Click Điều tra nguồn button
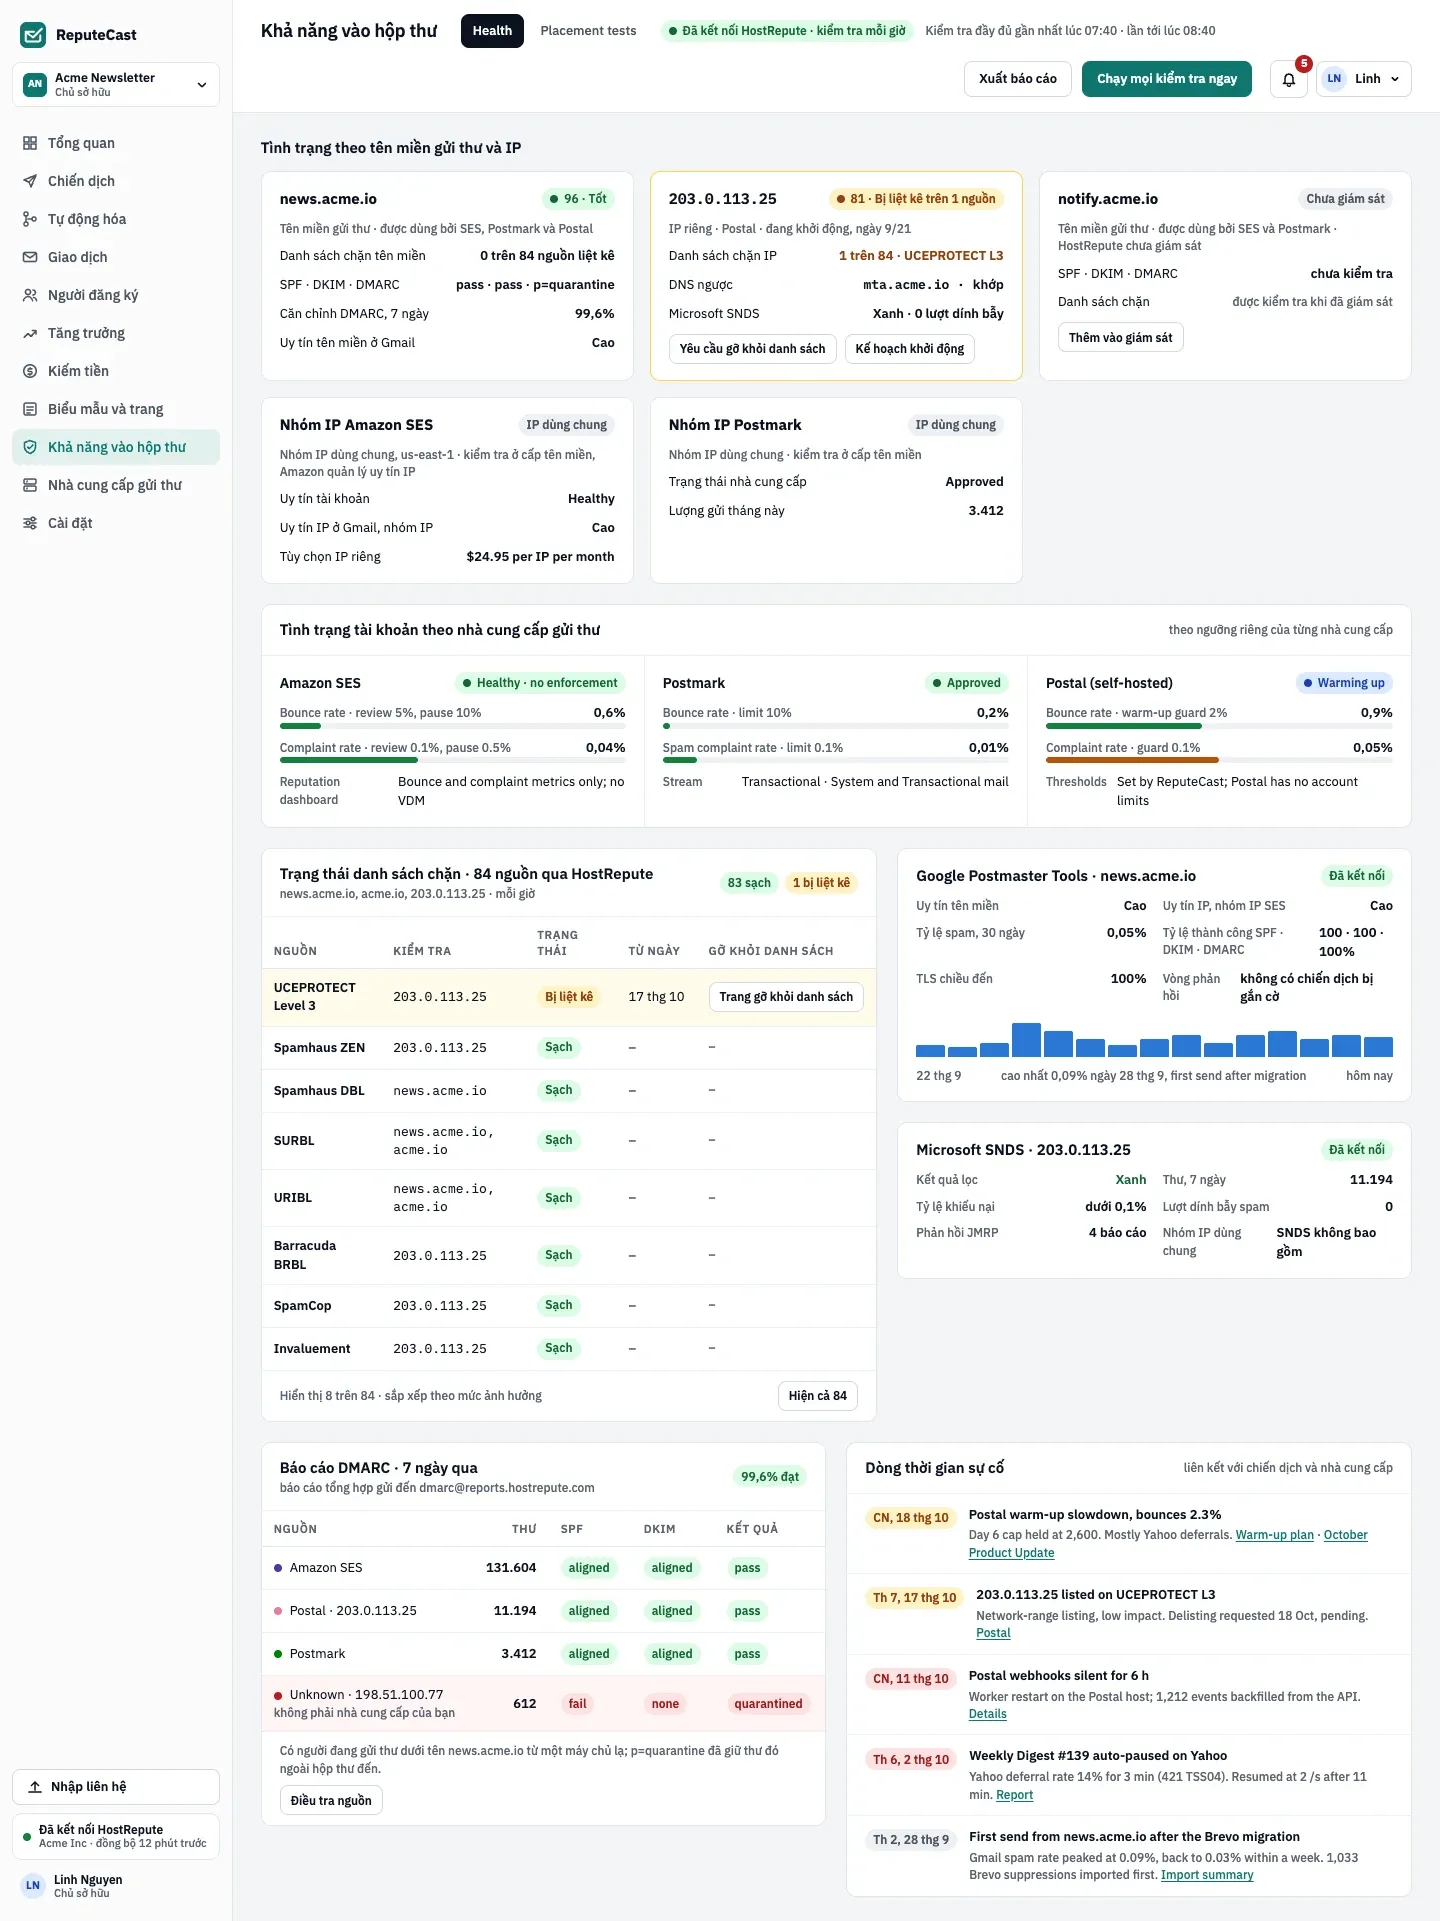Viewport: 1440px width, 1921px height. (x=331, y=1801)
